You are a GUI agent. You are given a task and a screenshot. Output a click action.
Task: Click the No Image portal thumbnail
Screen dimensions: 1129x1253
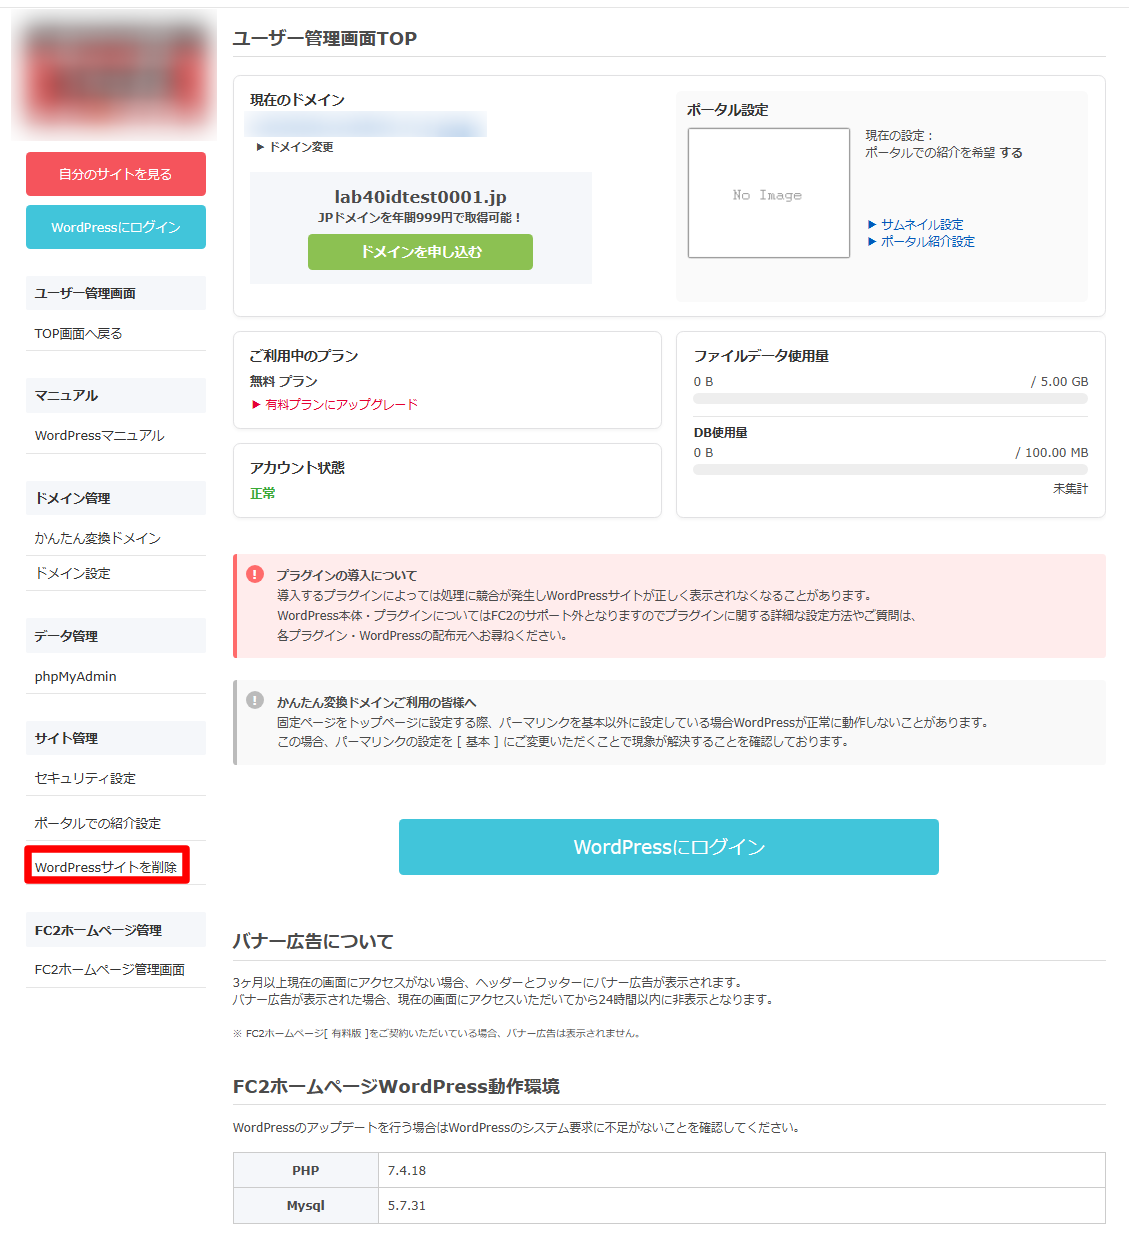[x=768, y=193]
